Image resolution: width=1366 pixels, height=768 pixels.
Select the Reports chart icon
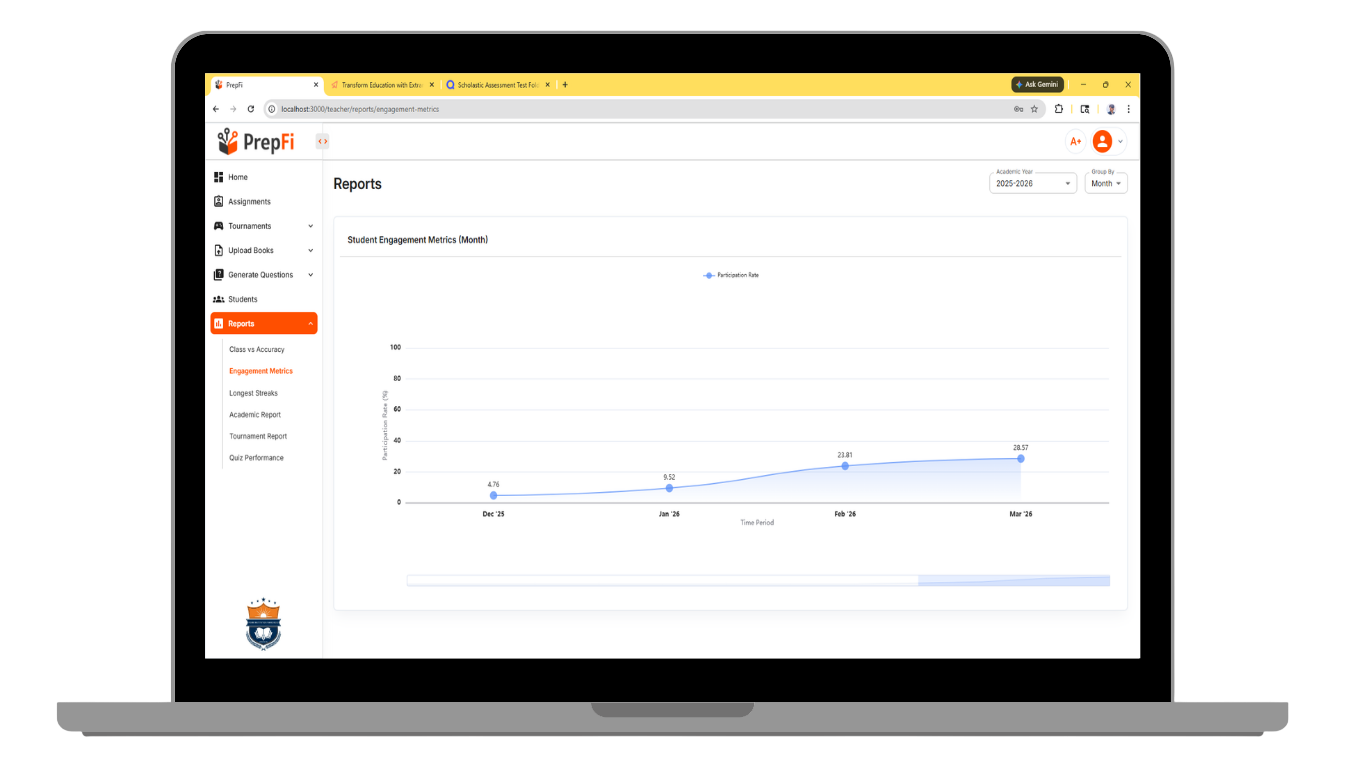coord(219,322)
